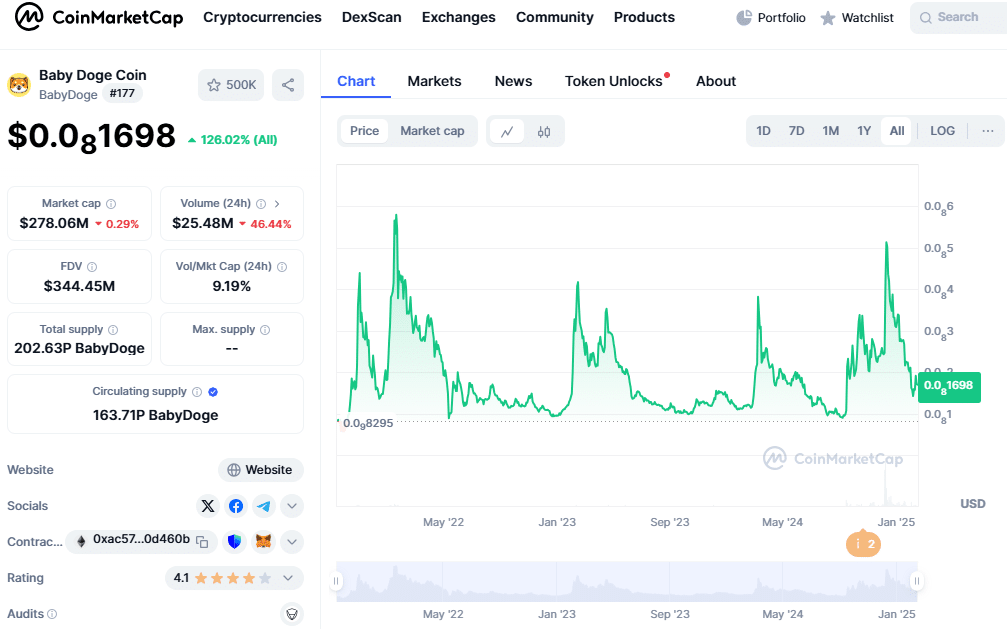
Task: Switch to the Token Unlocks tab
Action: coord(614,82)
